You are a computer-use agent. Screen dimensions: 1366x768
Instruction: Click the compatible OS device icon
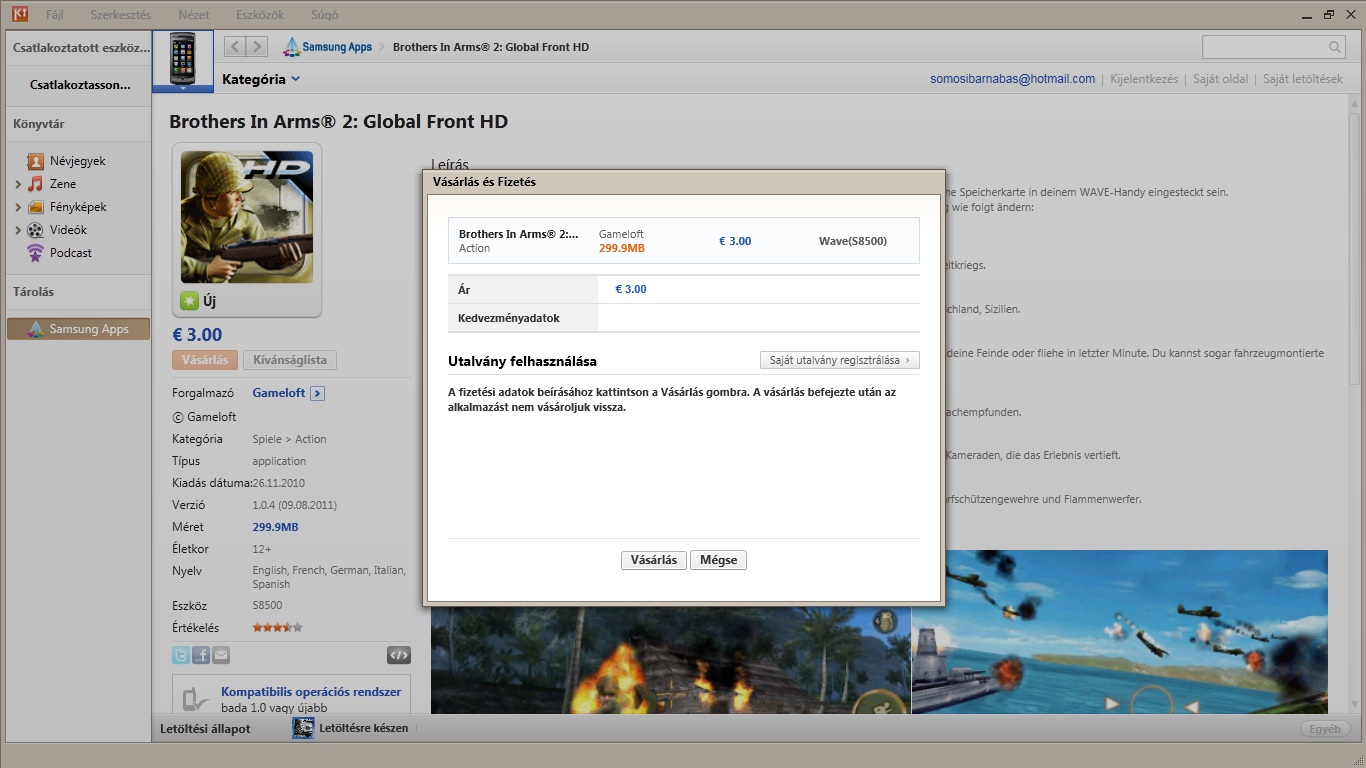coord(197,699)
